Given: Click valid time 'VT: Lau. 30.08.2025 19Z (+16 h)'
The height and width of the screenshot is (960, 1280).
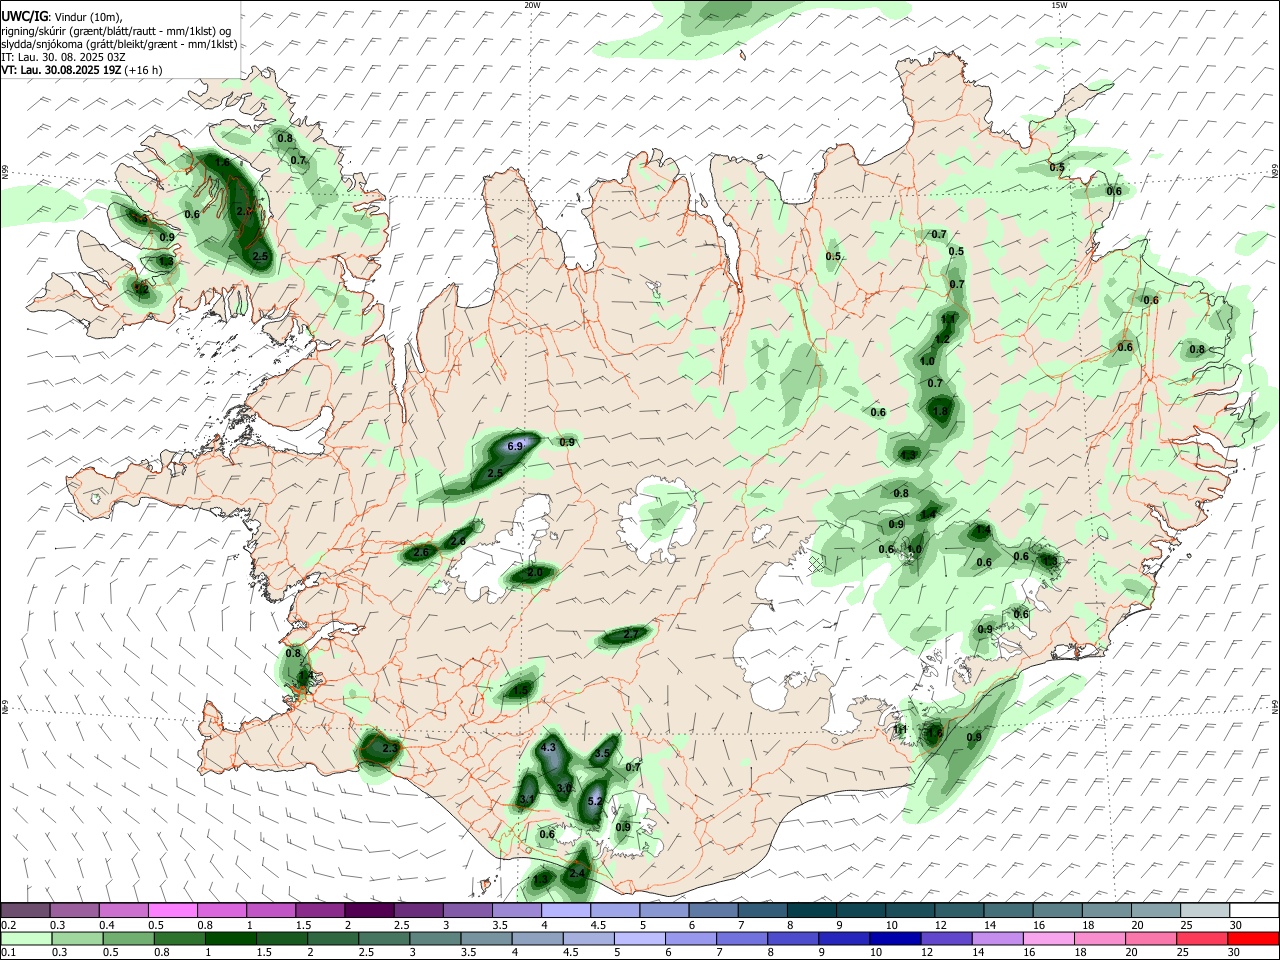Looking at the screenshot, I should [x=82, y=70].
